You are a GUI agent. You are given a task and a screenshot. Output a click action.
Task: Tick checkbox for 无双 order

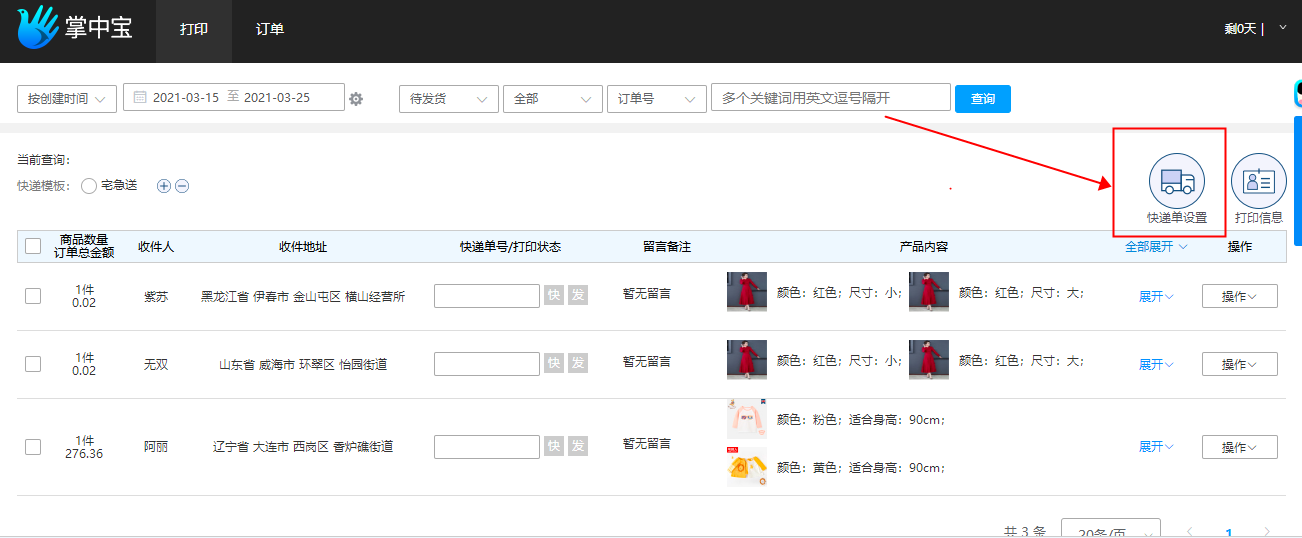pyautogui.click(x=33, y=364)
